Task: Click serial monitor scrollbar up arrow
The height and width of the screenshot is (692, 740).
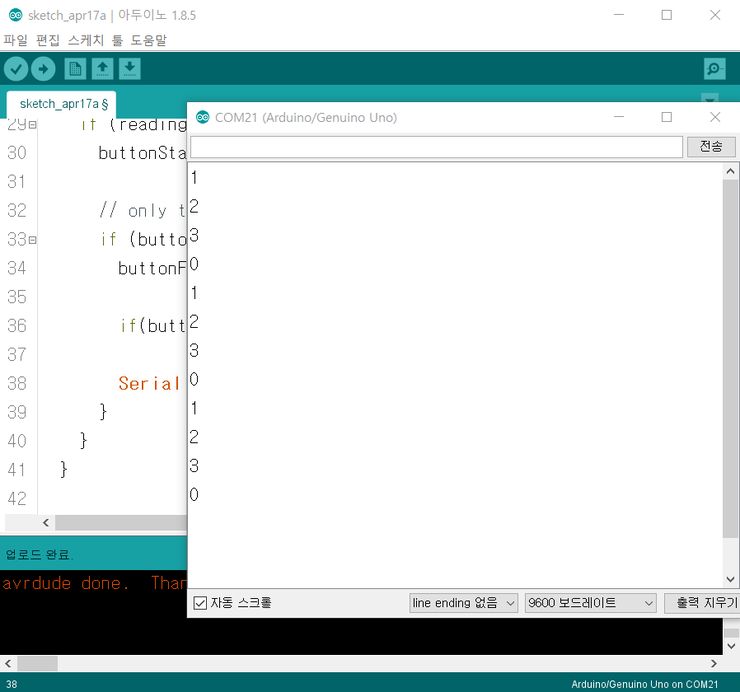Action: click(730, 171)
